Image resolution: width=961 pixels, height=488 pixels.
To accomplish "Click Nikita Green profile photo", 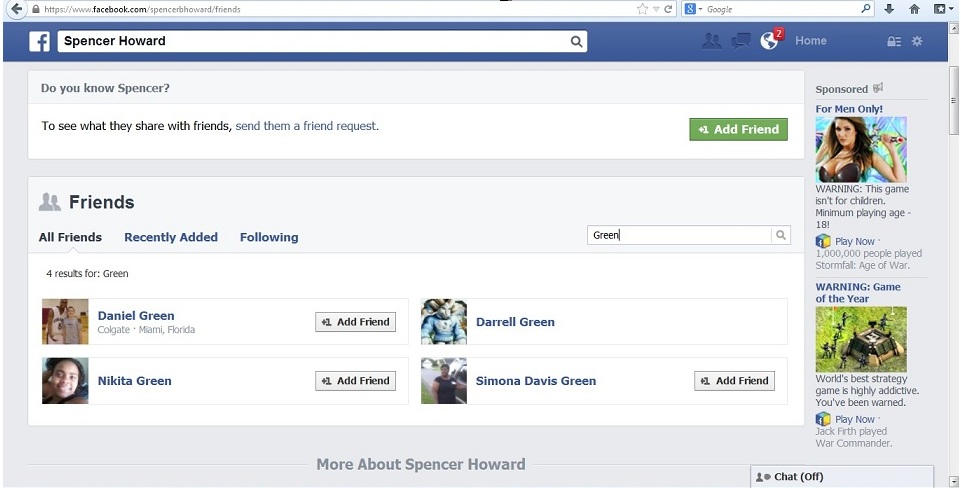I will pos(65,381).
